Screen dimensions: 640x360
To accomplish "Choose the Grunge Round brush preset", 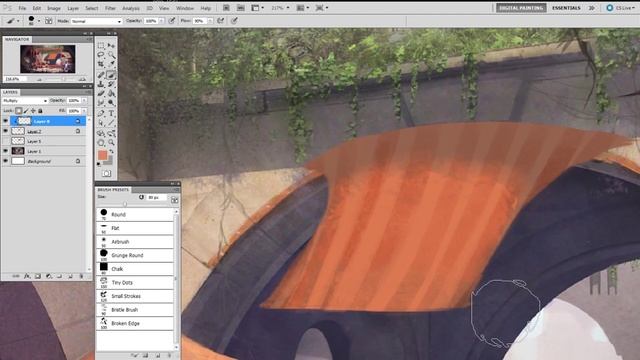I will [135, 255].
